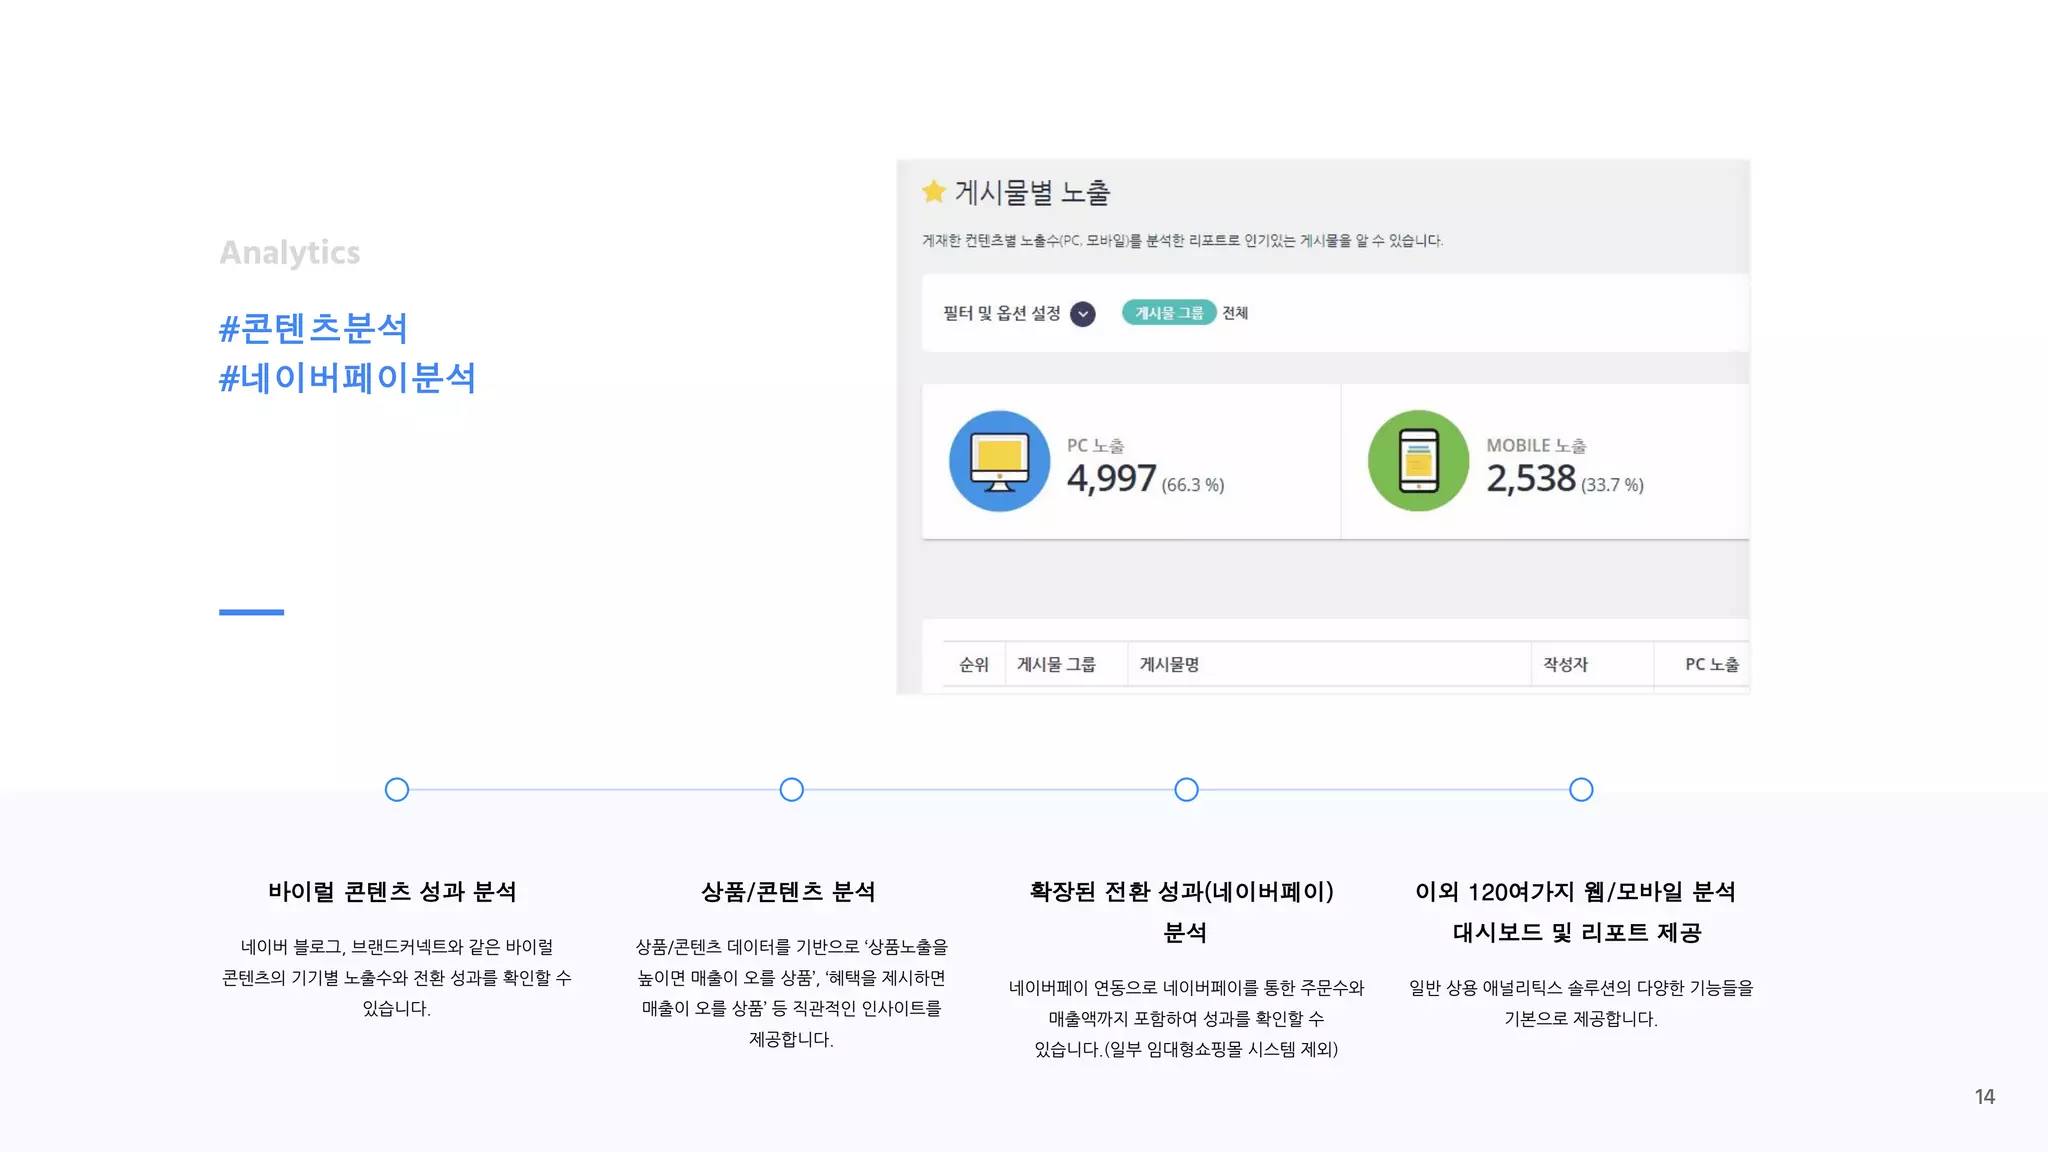Click the 2,538 mobile exposure value
Viewport: 2048px width, 1152px height.
tap(1531, 479)
